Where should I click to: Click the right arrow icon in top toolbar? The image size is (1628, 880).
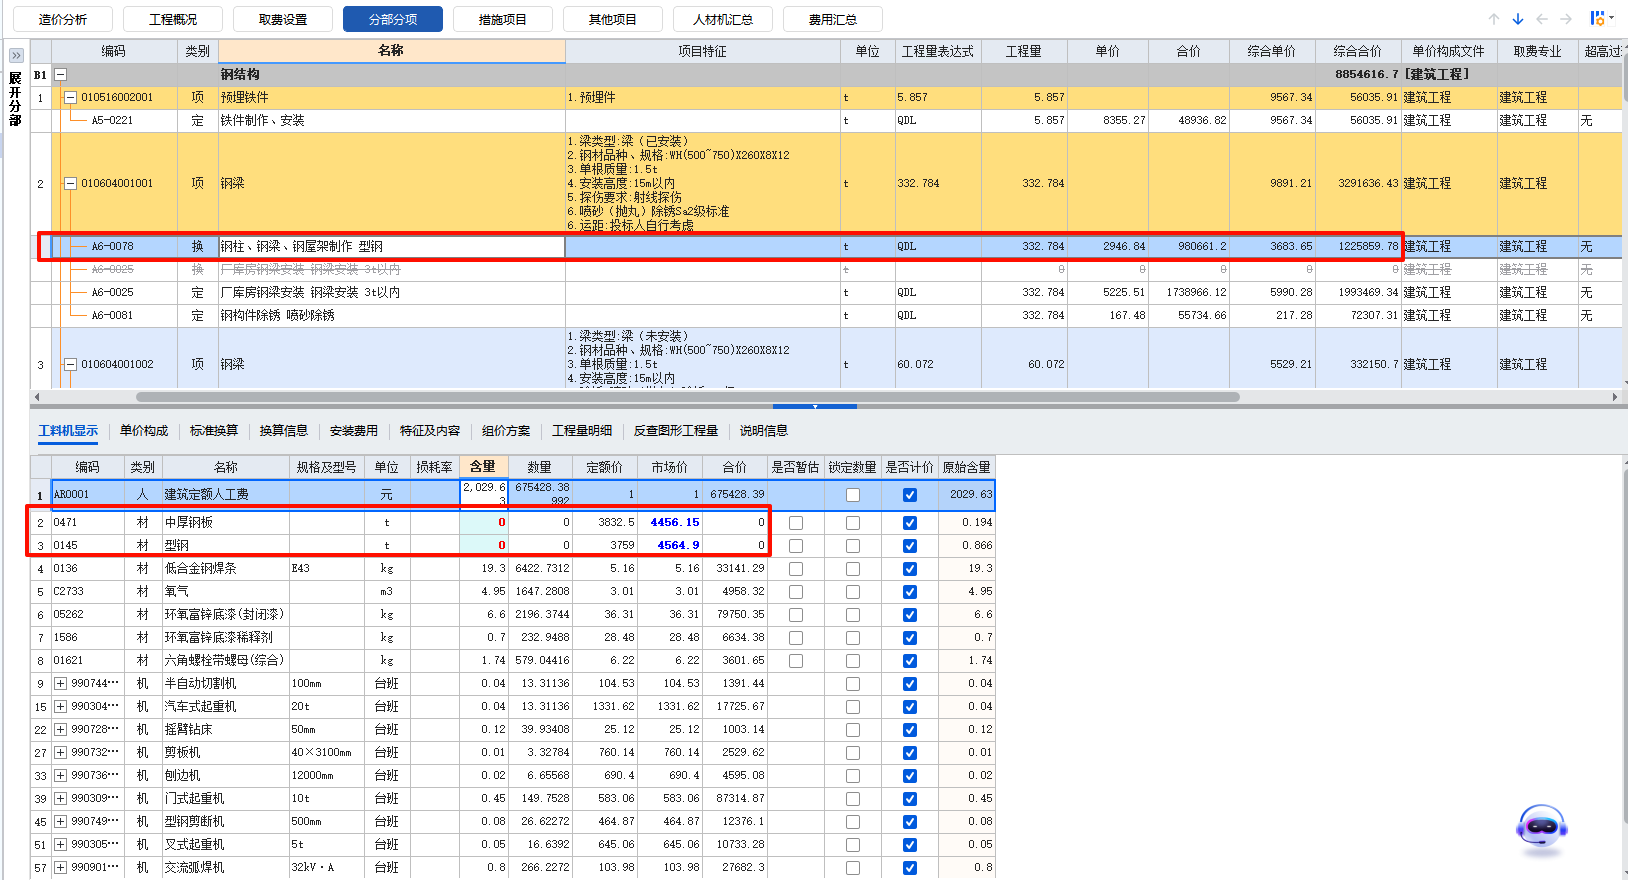1566,19
